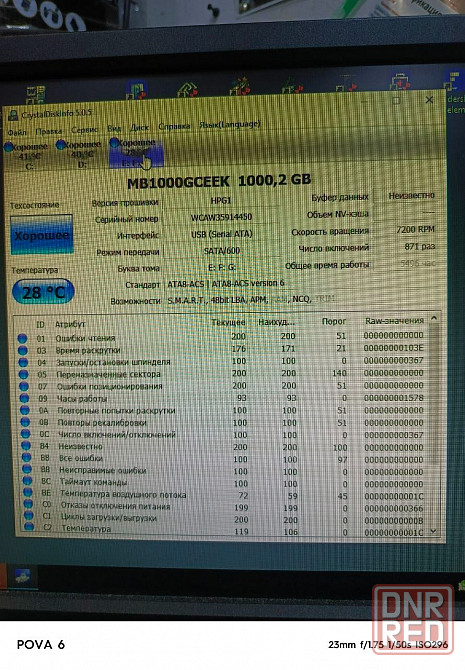The height and width of the screenshot is (670, 465).
Task: Select the Ошибки чтения row
Action: (x=221, y=337)
